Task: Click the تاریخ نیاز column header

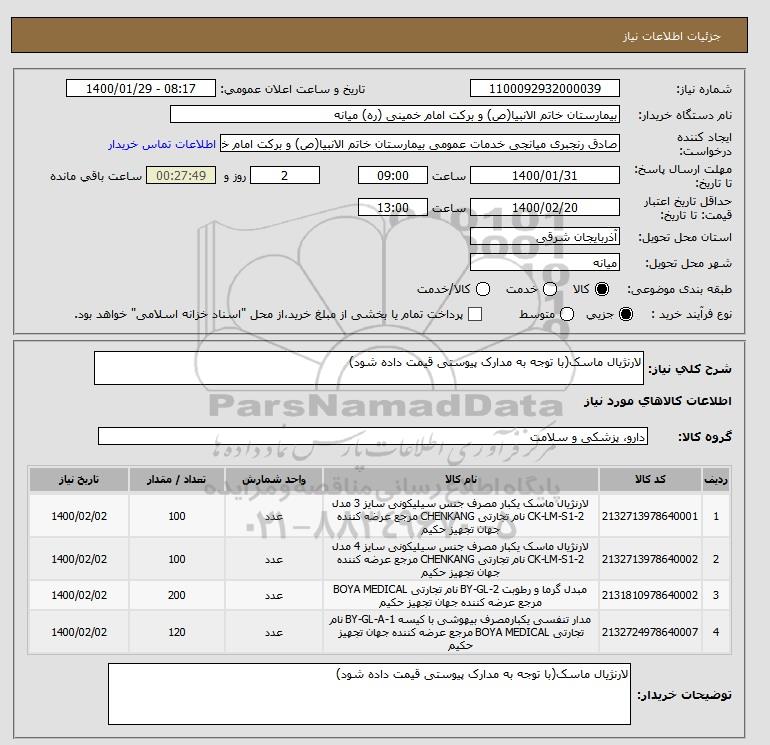Action: [x=79, y=480]
